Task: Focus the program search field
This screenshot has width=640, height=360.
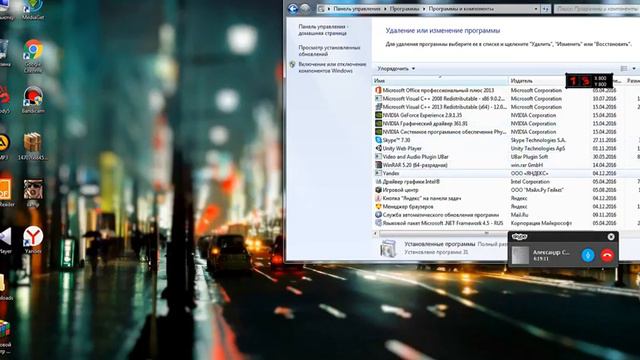Action: tap(597, 9)
